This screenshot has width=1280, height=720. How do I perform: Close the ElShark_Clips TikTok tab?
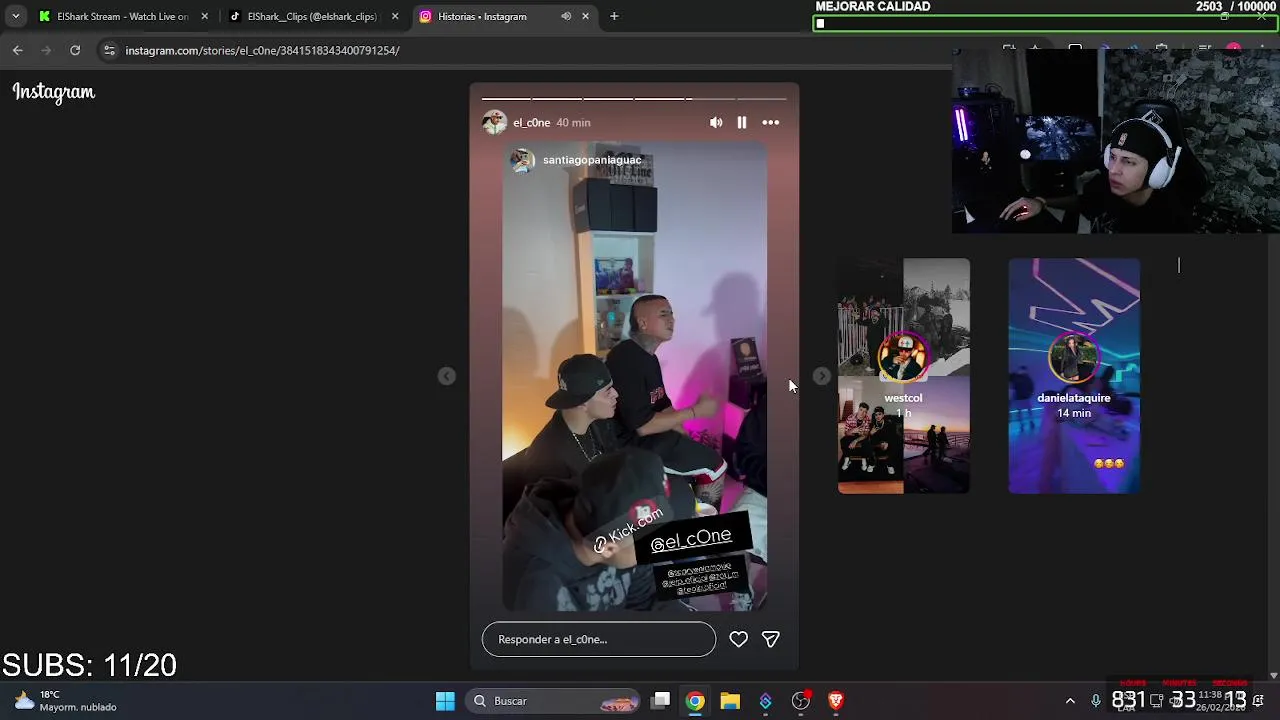(x=395, y=16)
